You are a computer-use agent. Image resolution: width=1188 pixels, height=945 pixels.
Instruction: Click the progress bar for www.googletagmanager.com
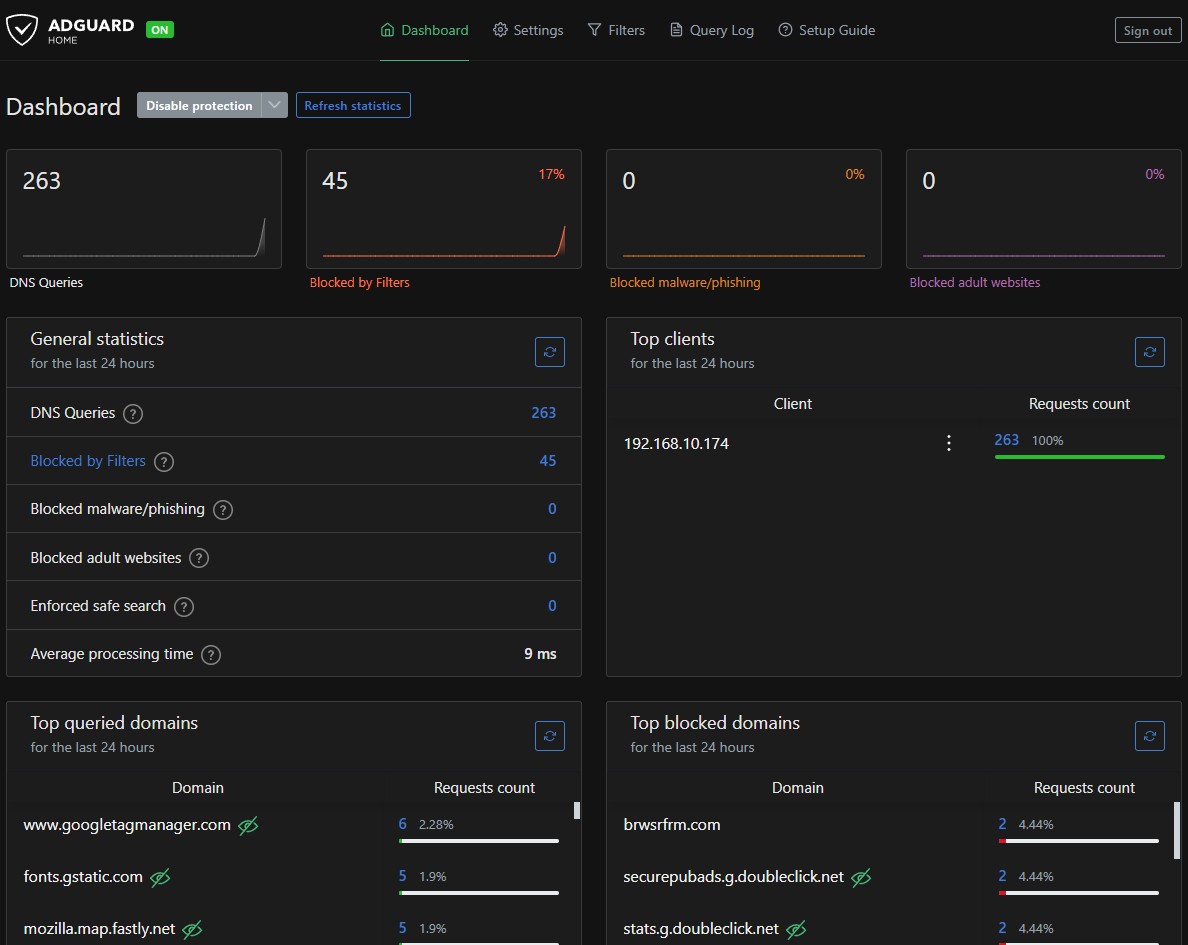tap(479, 841)
